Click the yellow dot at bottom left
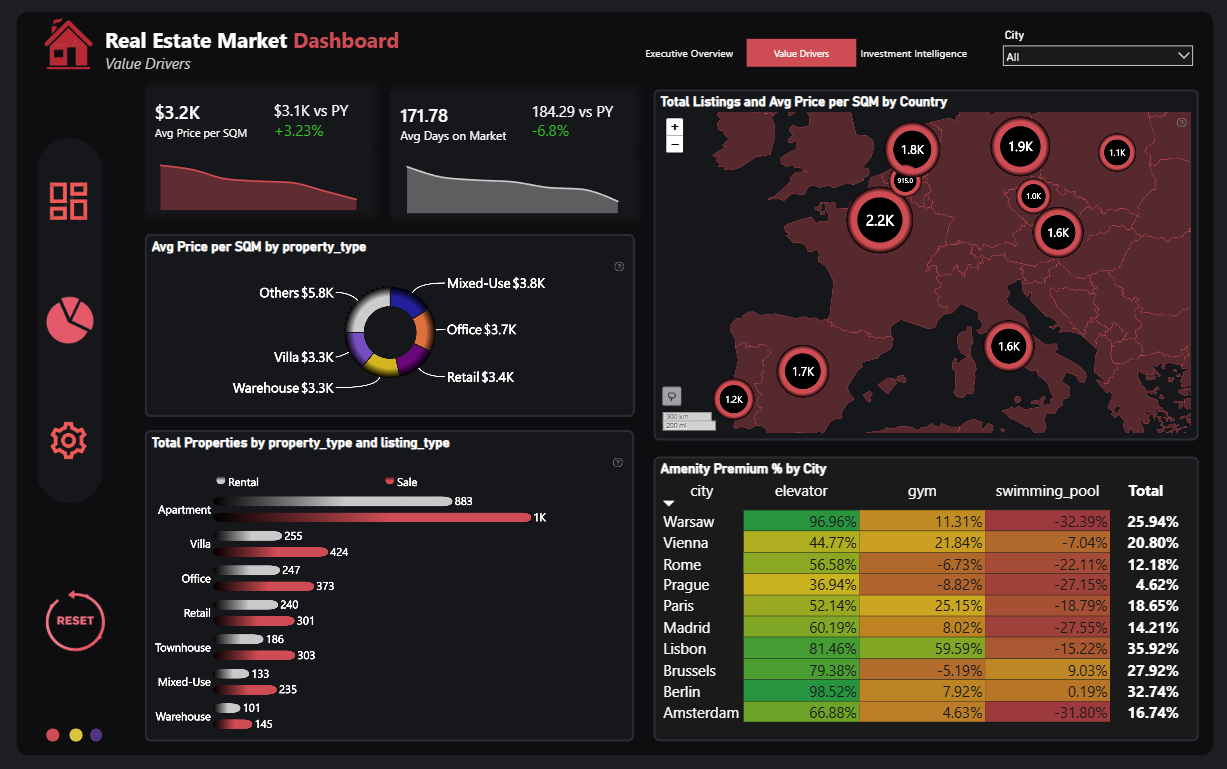The width and height of the screenshot is (1227, 769). (75, 735)
